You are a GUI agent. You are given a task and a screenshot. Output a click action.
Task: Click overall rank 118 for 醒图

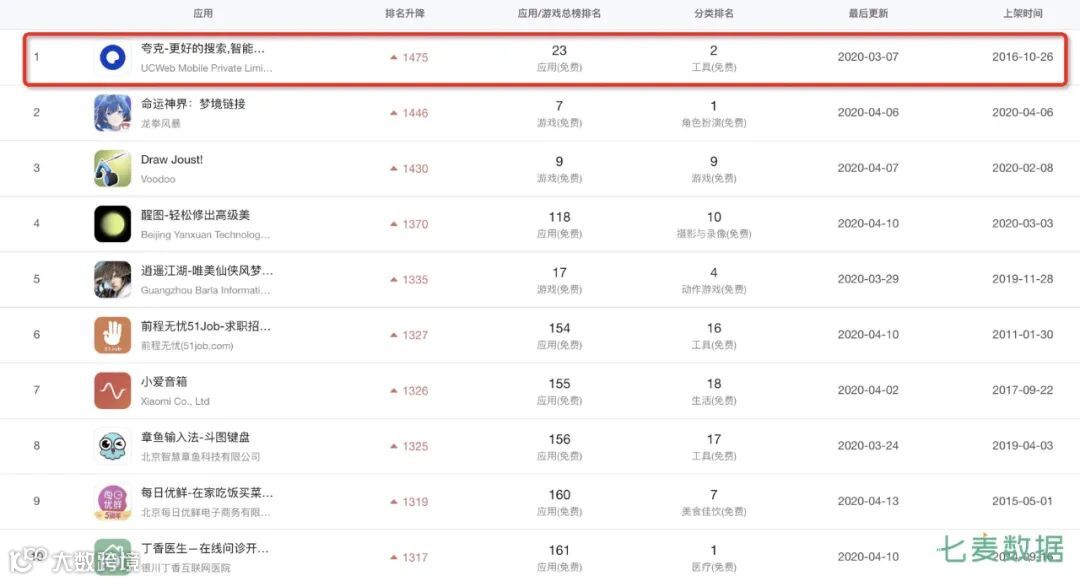(x=559, y=217)
